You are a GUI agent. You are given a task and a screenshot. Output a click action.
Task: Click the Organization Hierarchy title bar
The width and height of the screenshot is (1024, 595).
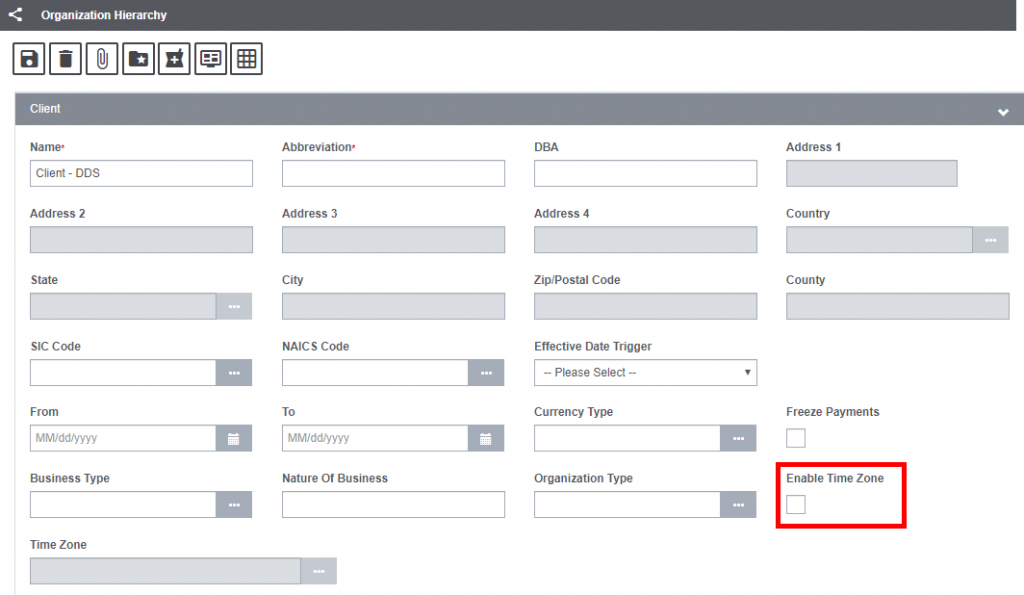(103, 15)
